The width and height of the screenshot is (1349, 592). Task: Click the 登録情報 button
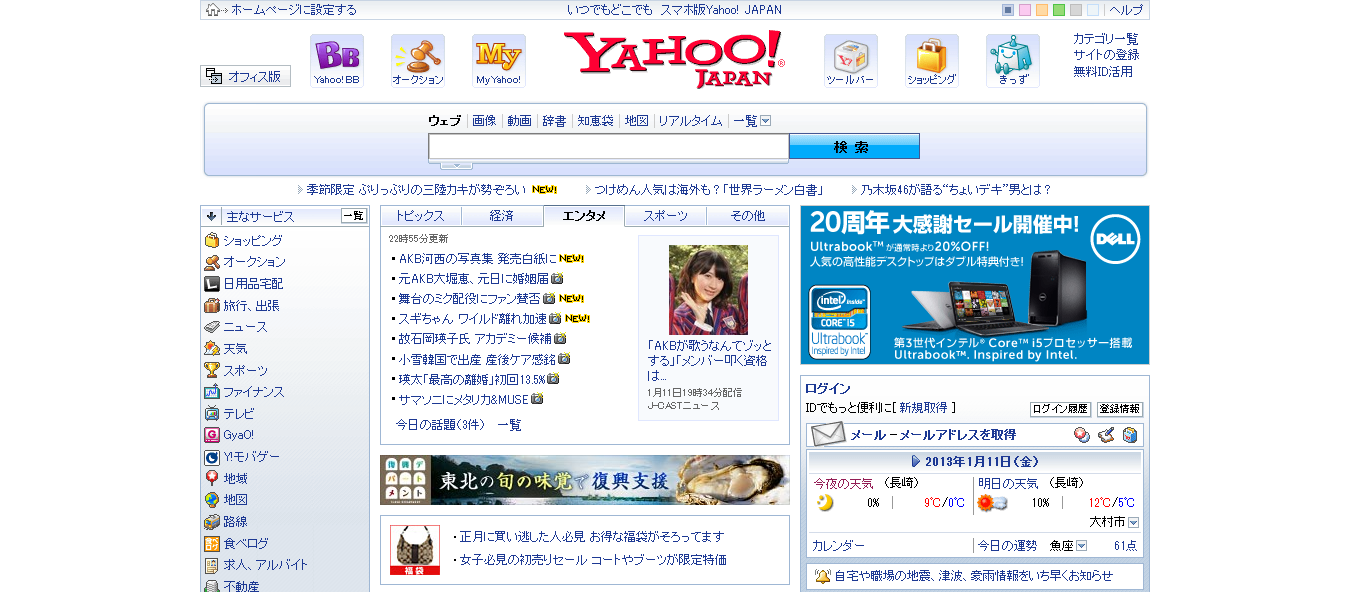[1120, 409]
